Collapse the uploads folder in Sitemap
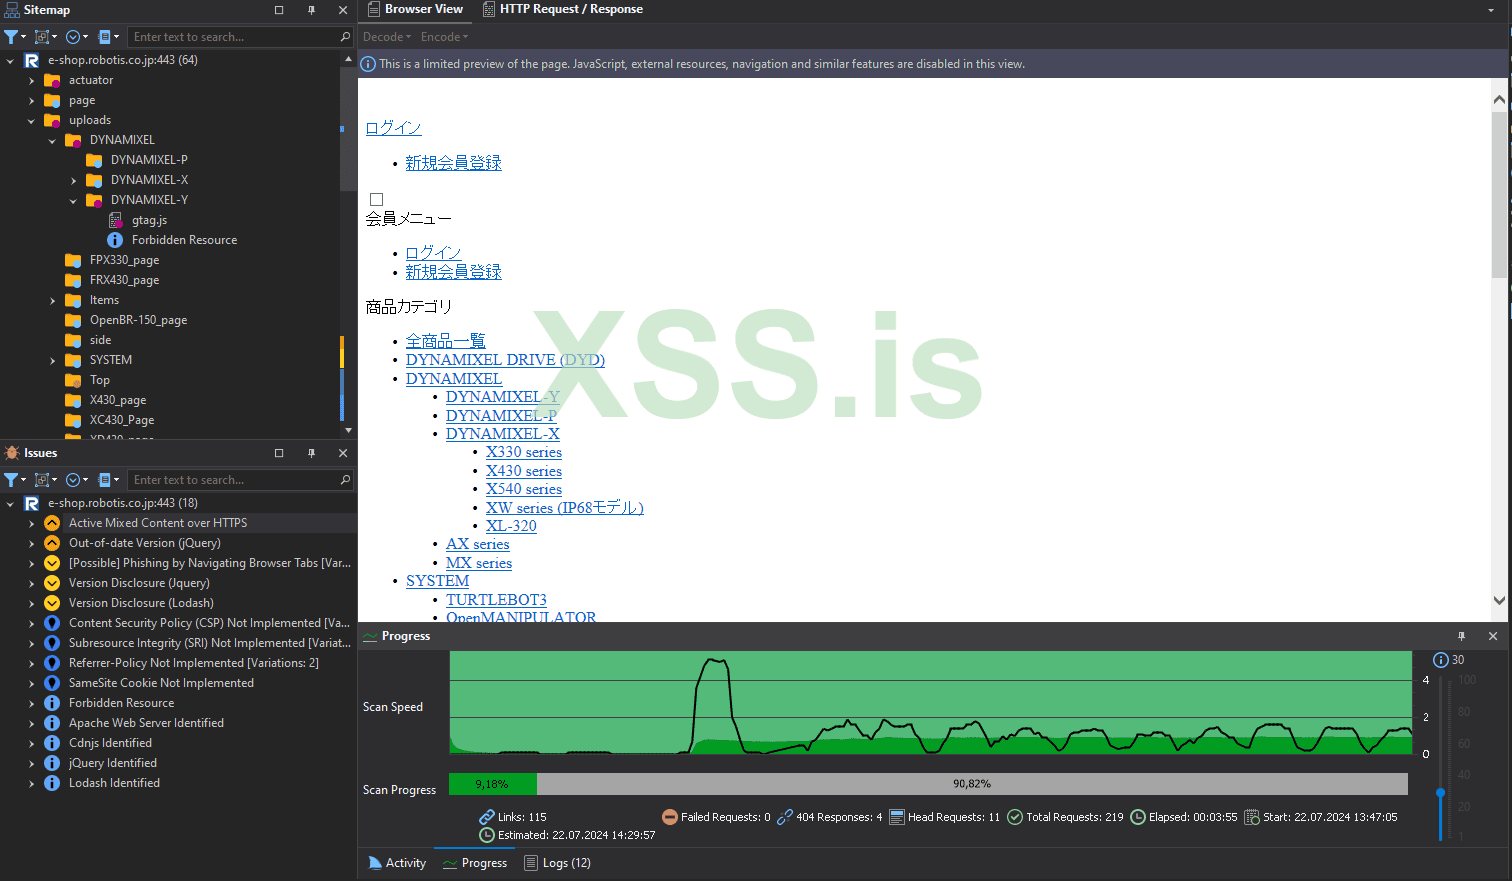 (x=31, y=121)
